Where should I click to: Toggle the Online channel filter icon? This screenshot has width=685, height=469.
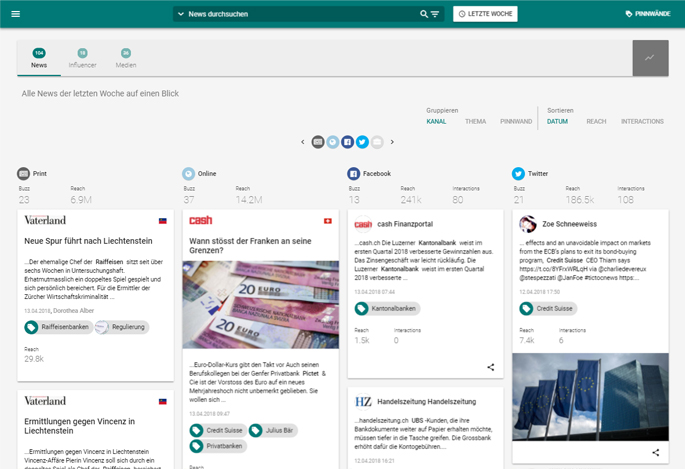point(333,142)
